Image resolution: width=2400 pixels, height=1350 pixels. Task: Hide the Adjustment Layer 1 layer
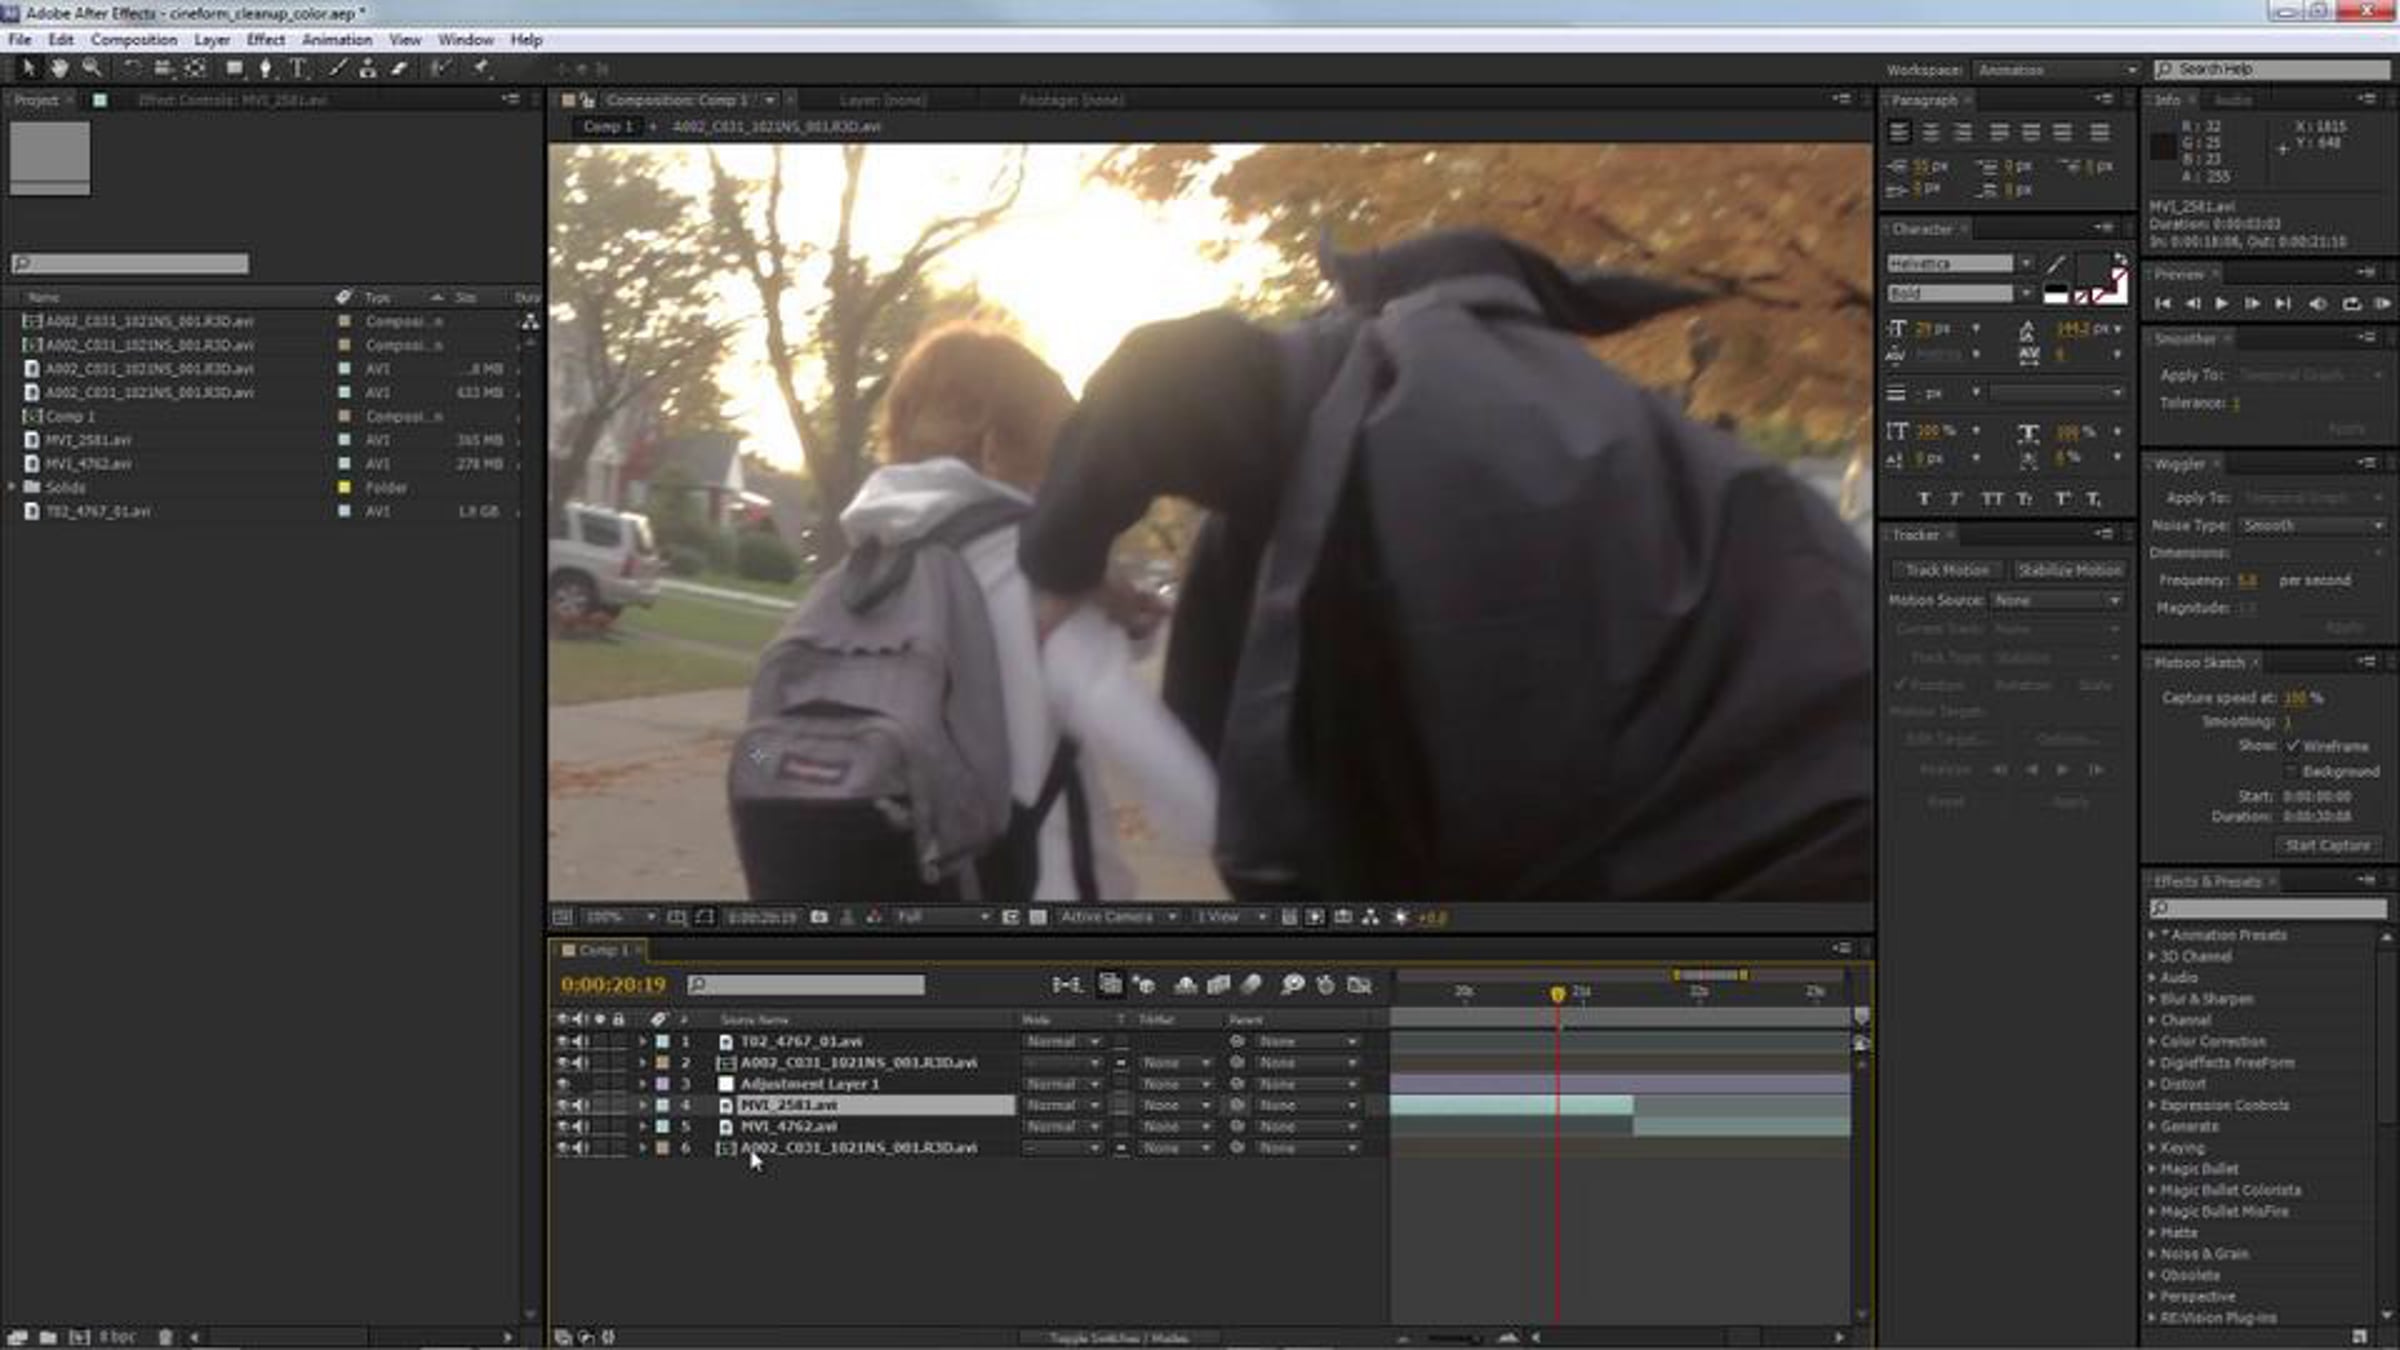click(x=562, y=1084)
